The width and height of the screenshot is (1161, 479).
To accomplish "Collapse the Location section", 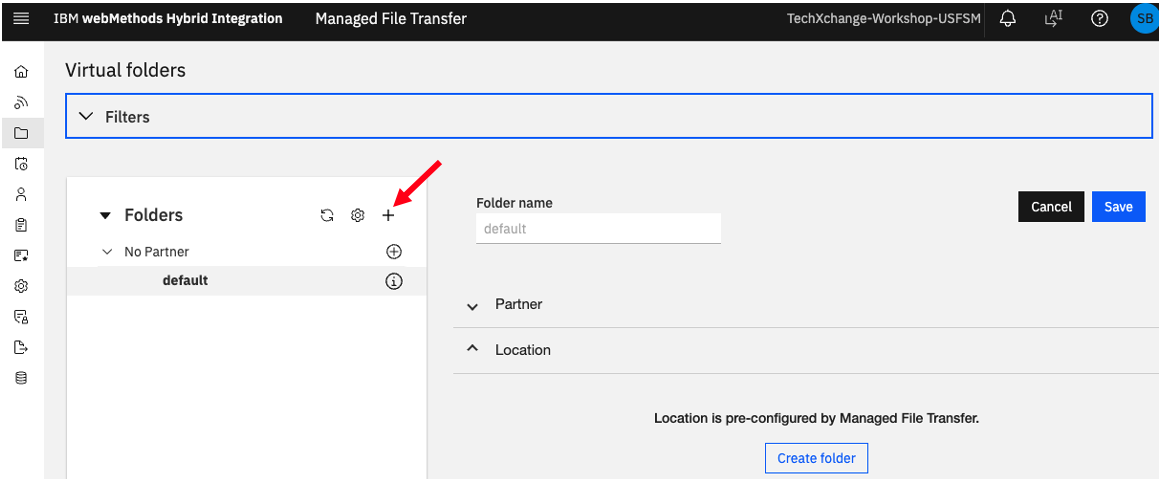I will pyautogui.click(x=472, y=349).
